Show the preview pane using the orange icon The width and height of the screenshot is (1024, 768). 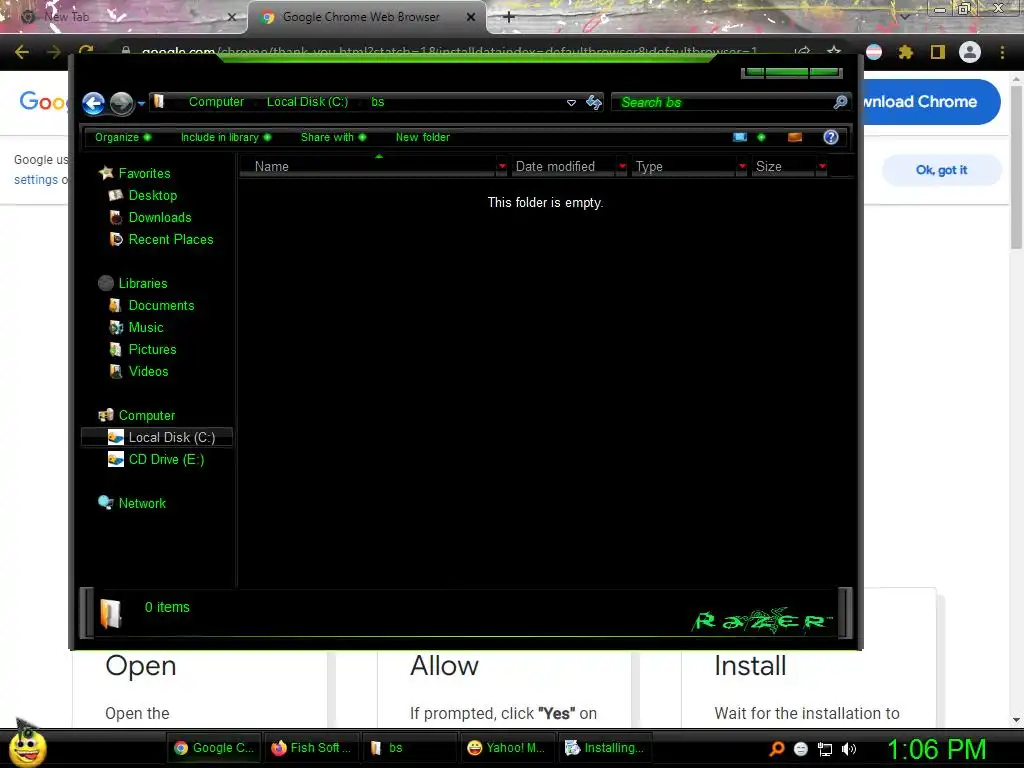(795, 137)
